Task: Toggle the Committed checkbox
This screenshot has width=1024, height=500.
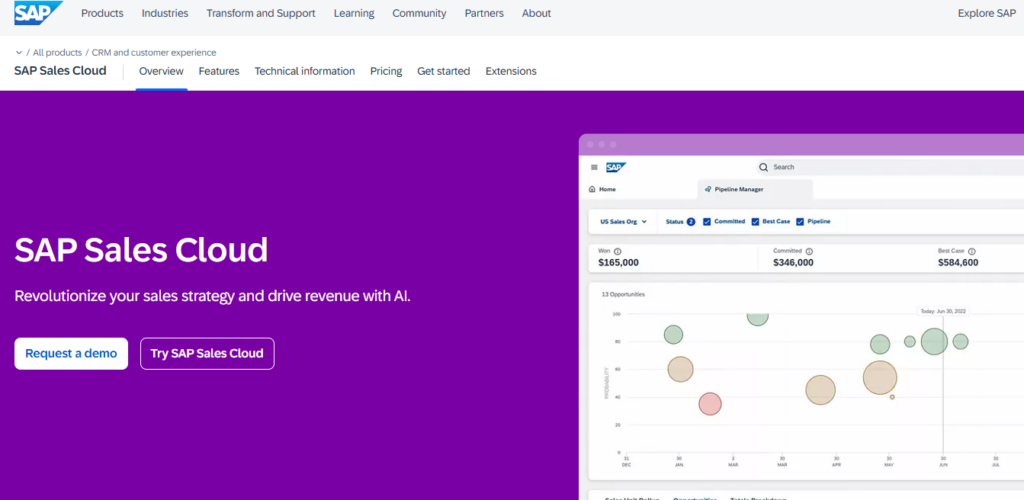Action: (707, 222)
